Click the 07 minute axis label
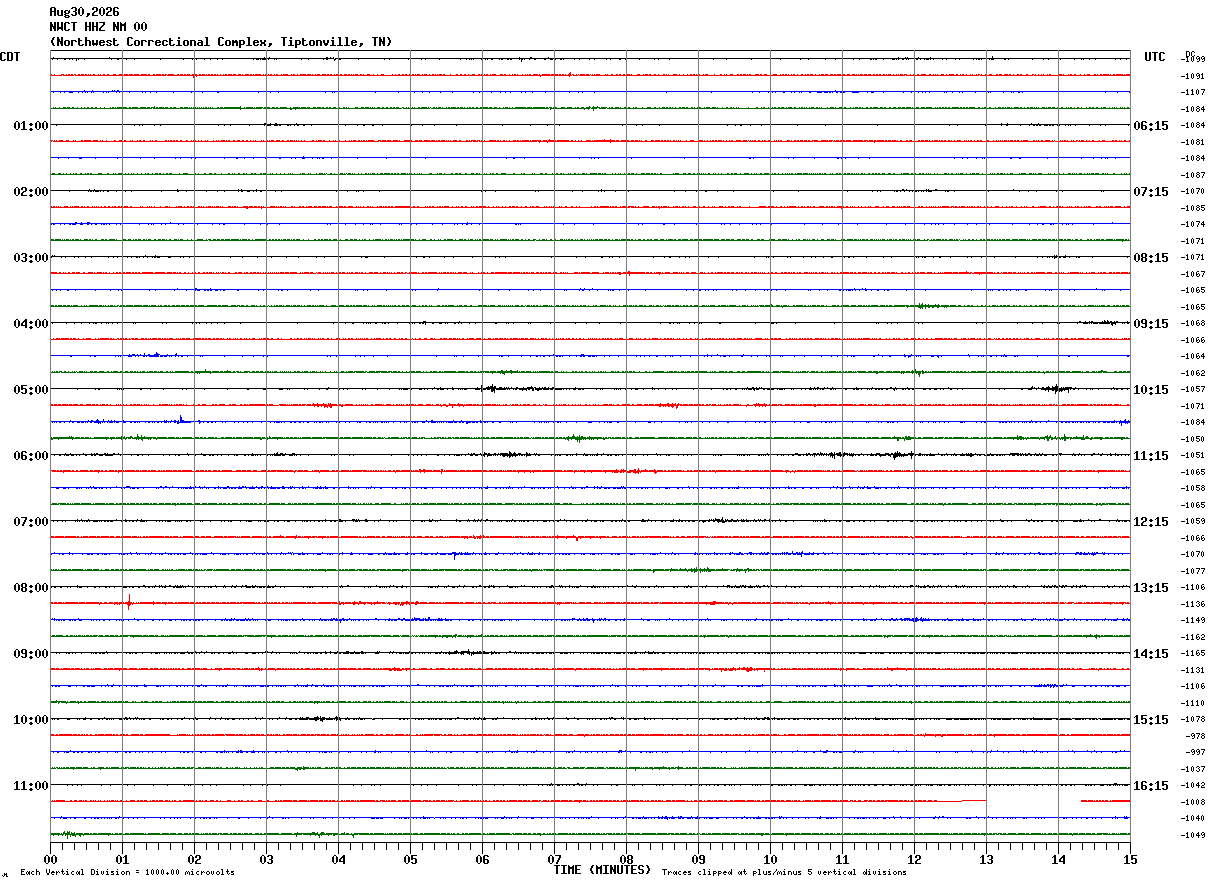 coord(554,859)
